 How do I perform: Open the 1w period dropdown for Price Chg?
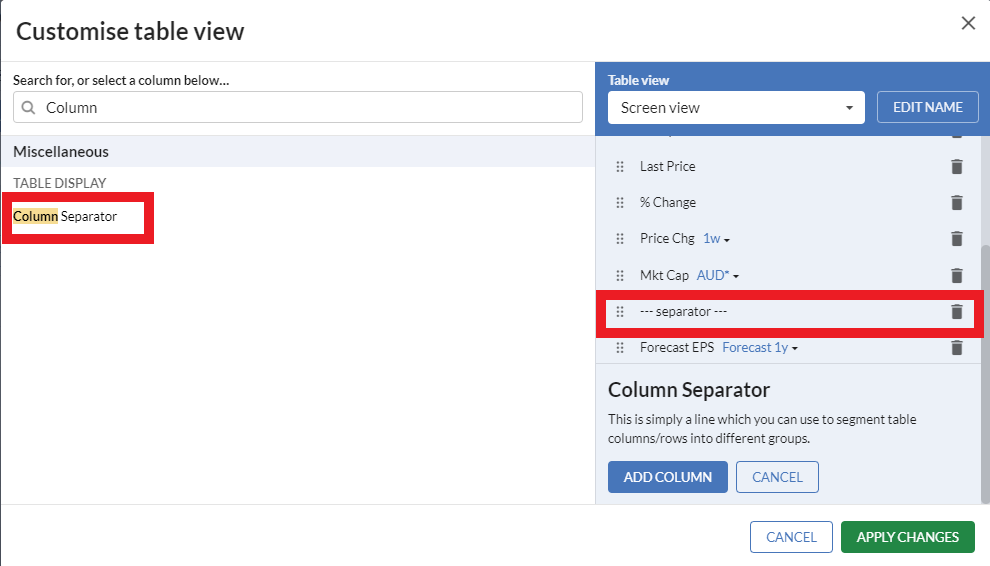pos(717,239)
